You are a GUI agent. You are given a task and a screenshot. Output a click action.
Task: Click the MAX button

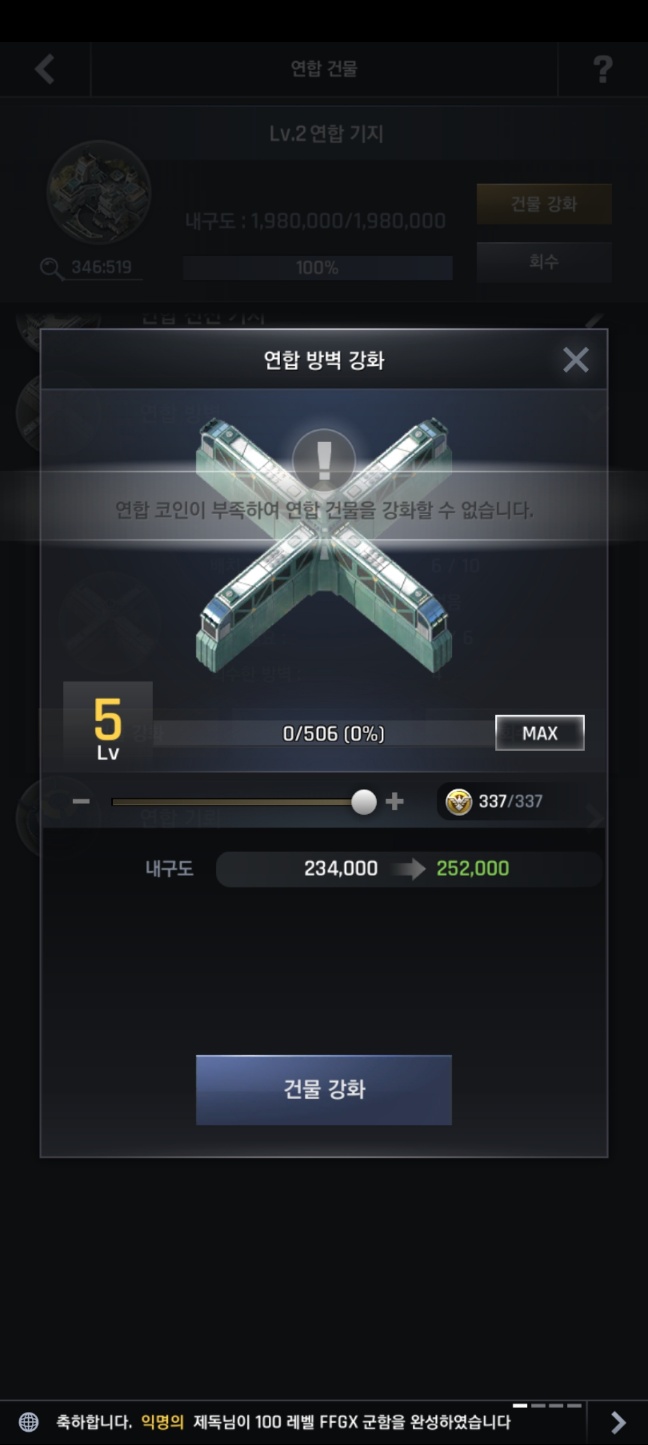540,733
